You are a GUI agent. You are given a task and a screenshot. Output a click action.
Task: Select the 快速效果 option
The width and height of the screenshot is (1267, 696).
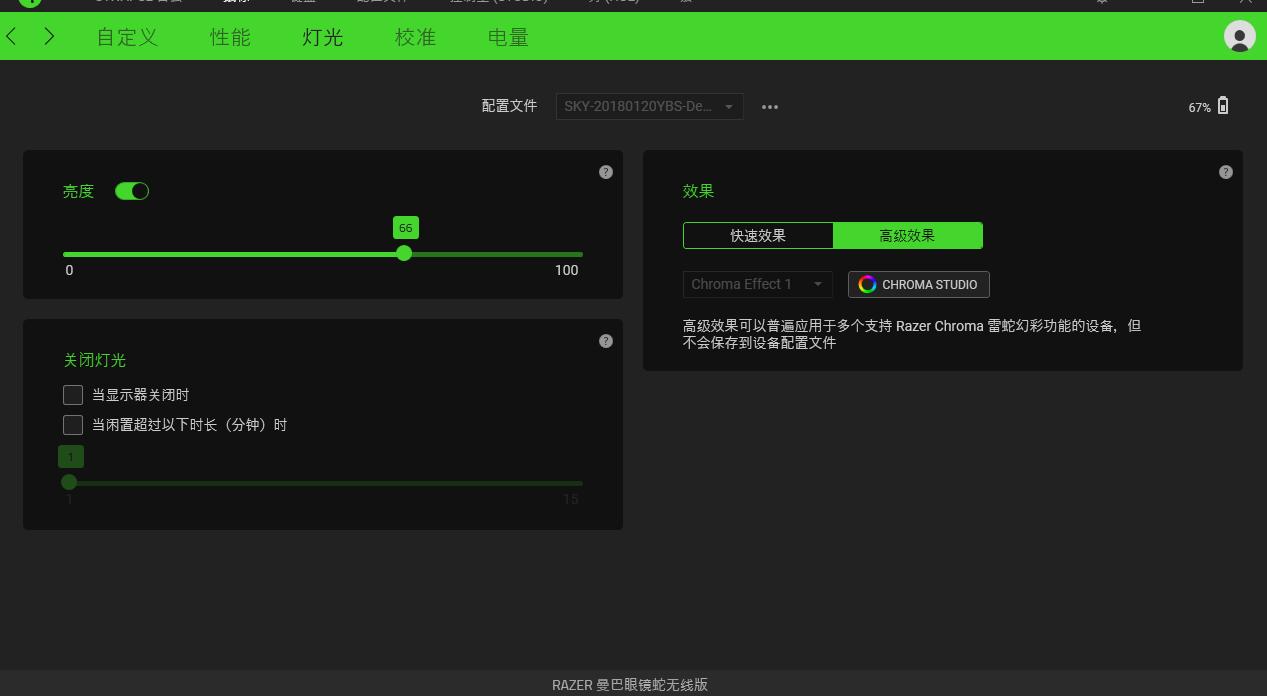[757, 235]
